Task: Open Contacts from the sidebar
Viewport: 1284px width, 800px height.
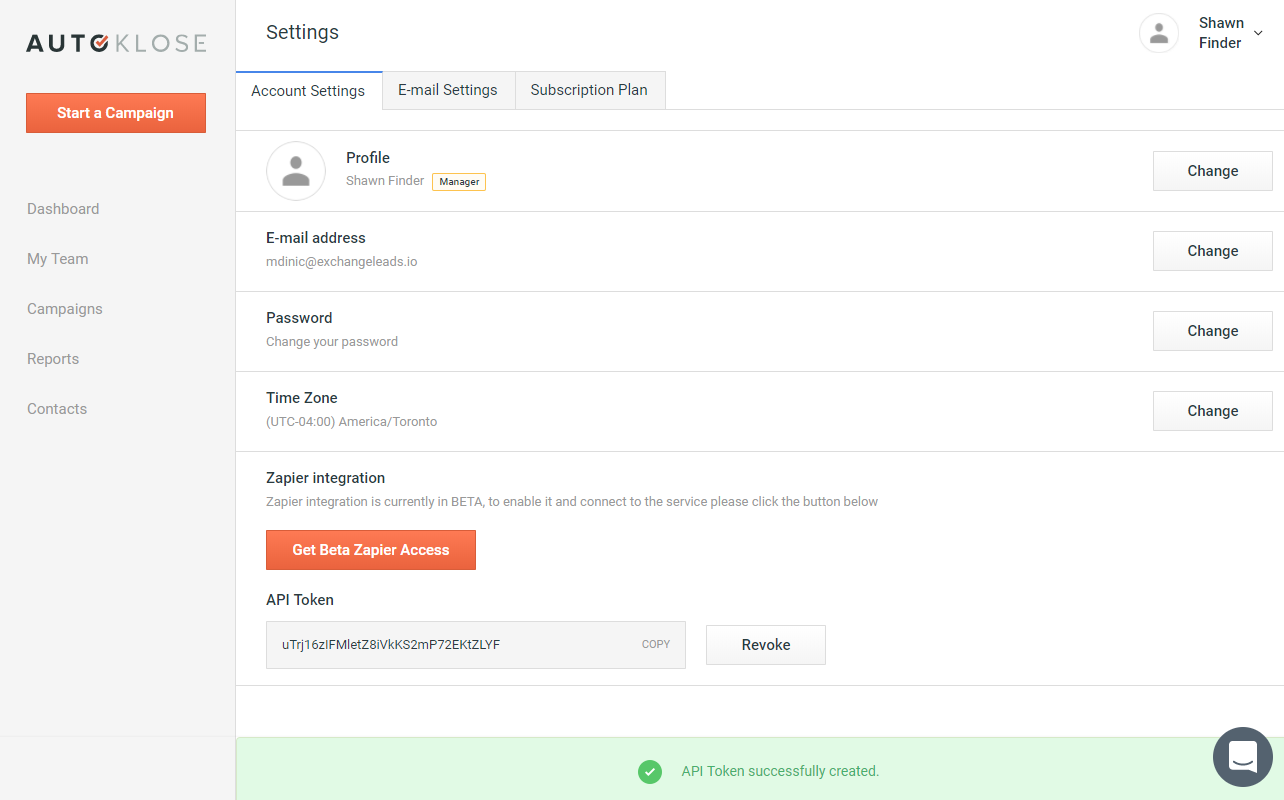Action: 57,409
